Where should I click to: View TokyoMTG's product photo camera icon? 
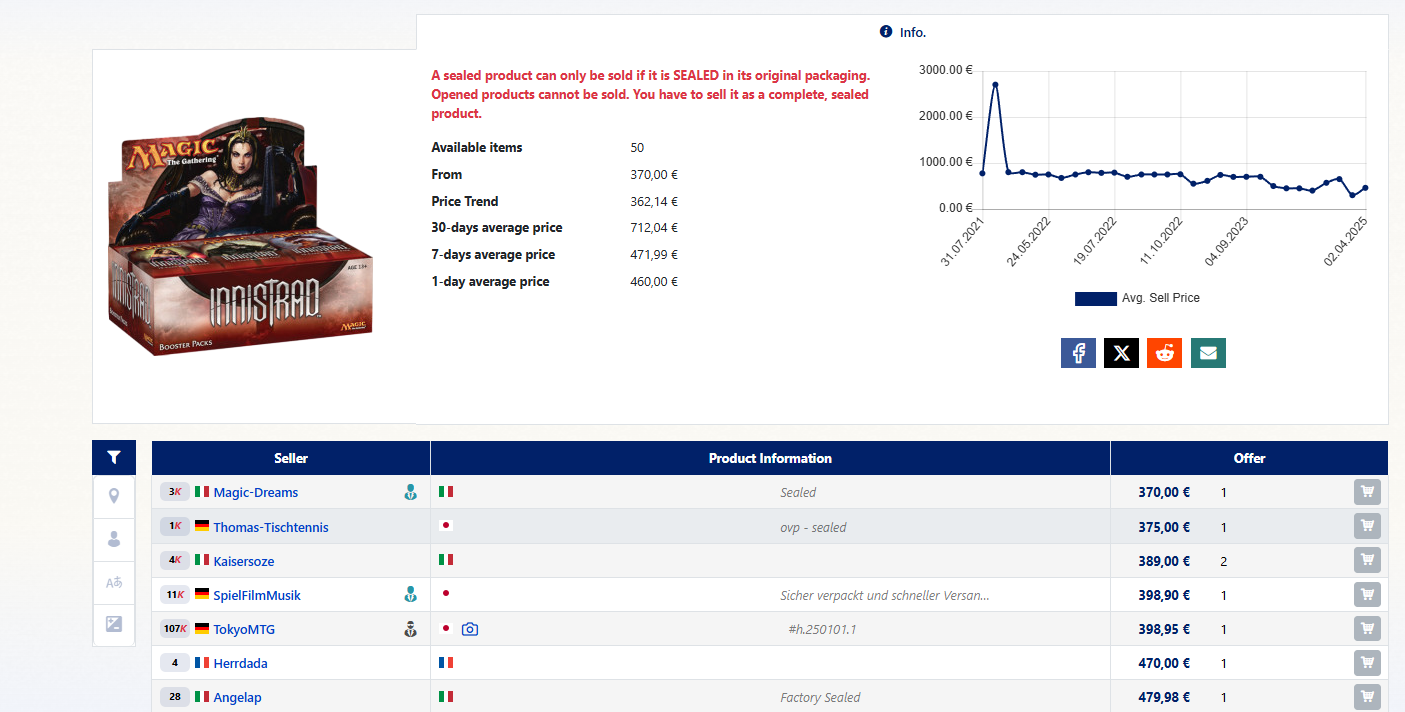click(x=470, y=629)
